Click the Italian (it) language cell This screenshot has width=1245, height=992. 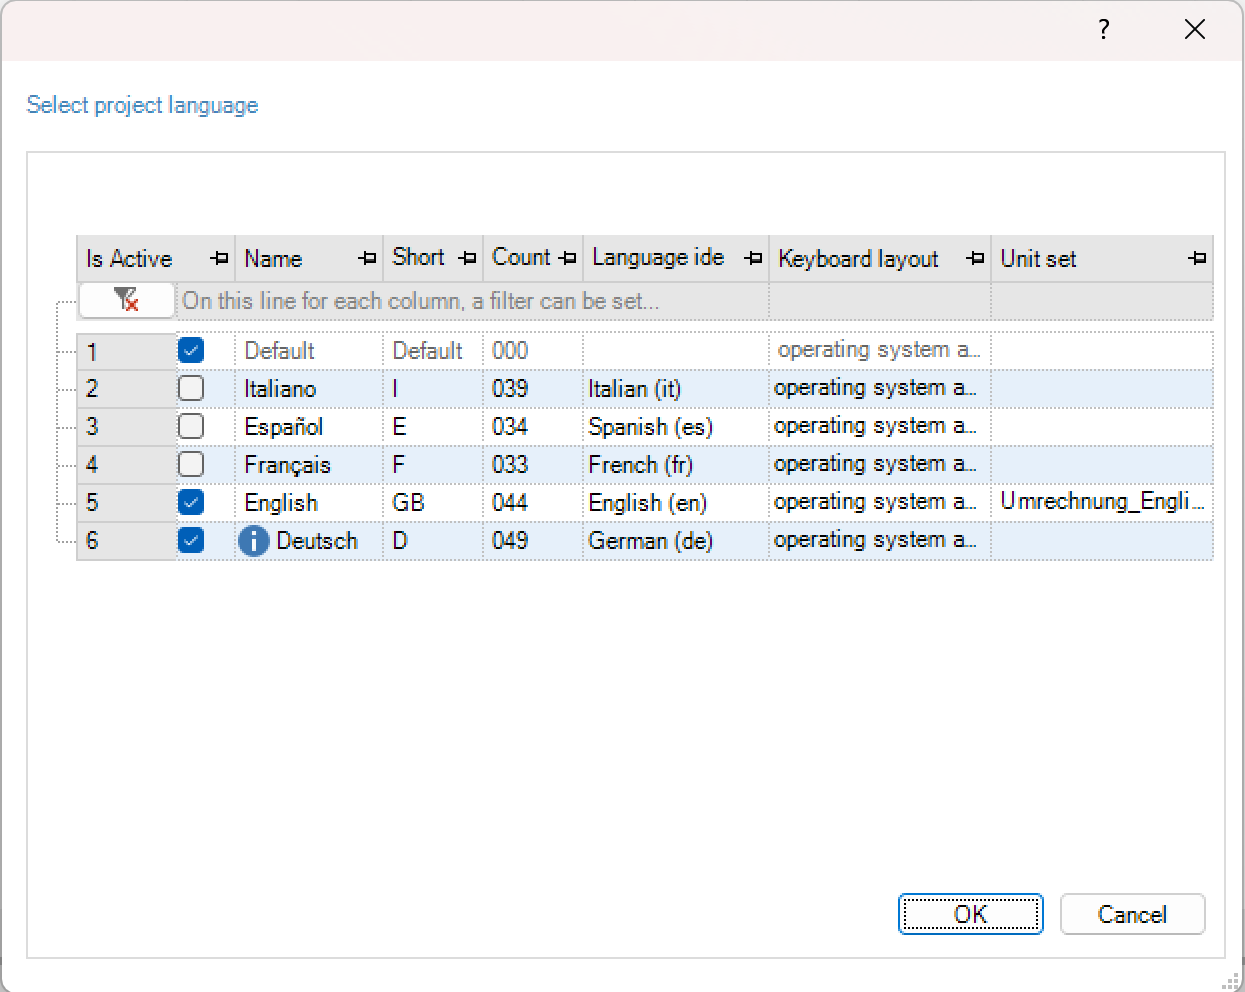(676, 389)
